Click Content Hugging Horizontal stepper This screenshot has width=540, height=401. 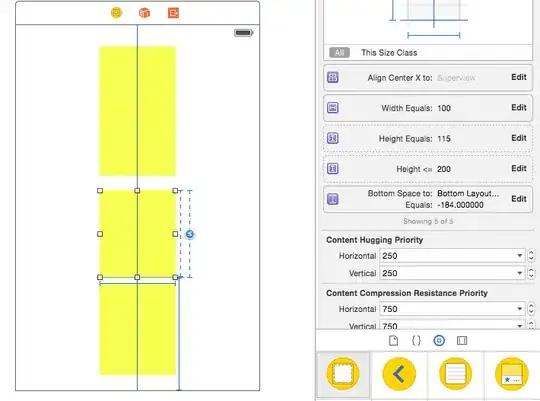point(531,256)
